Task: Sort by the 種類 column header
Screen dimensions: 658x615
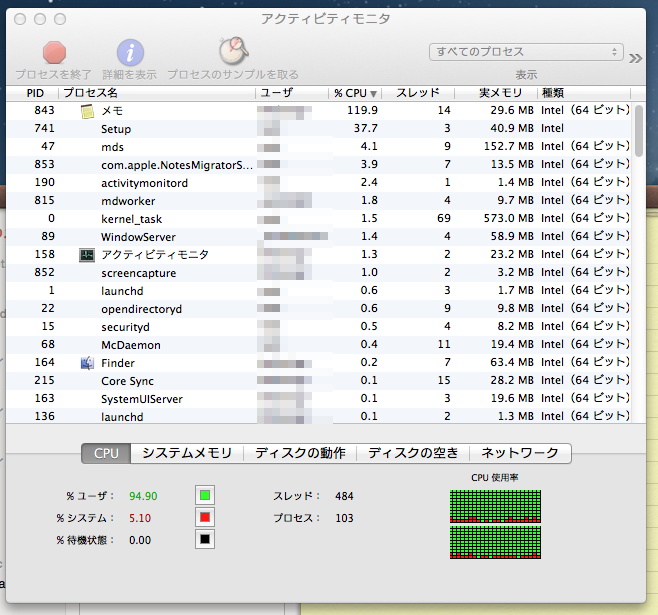Action: click(x=584, y=93)
